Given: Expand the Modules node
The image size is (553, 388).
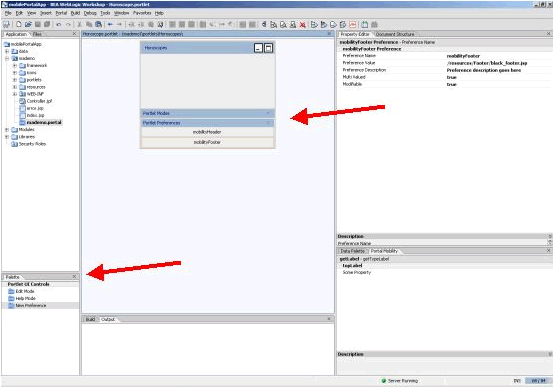Looking at the screenshot, I should [7, 129].
